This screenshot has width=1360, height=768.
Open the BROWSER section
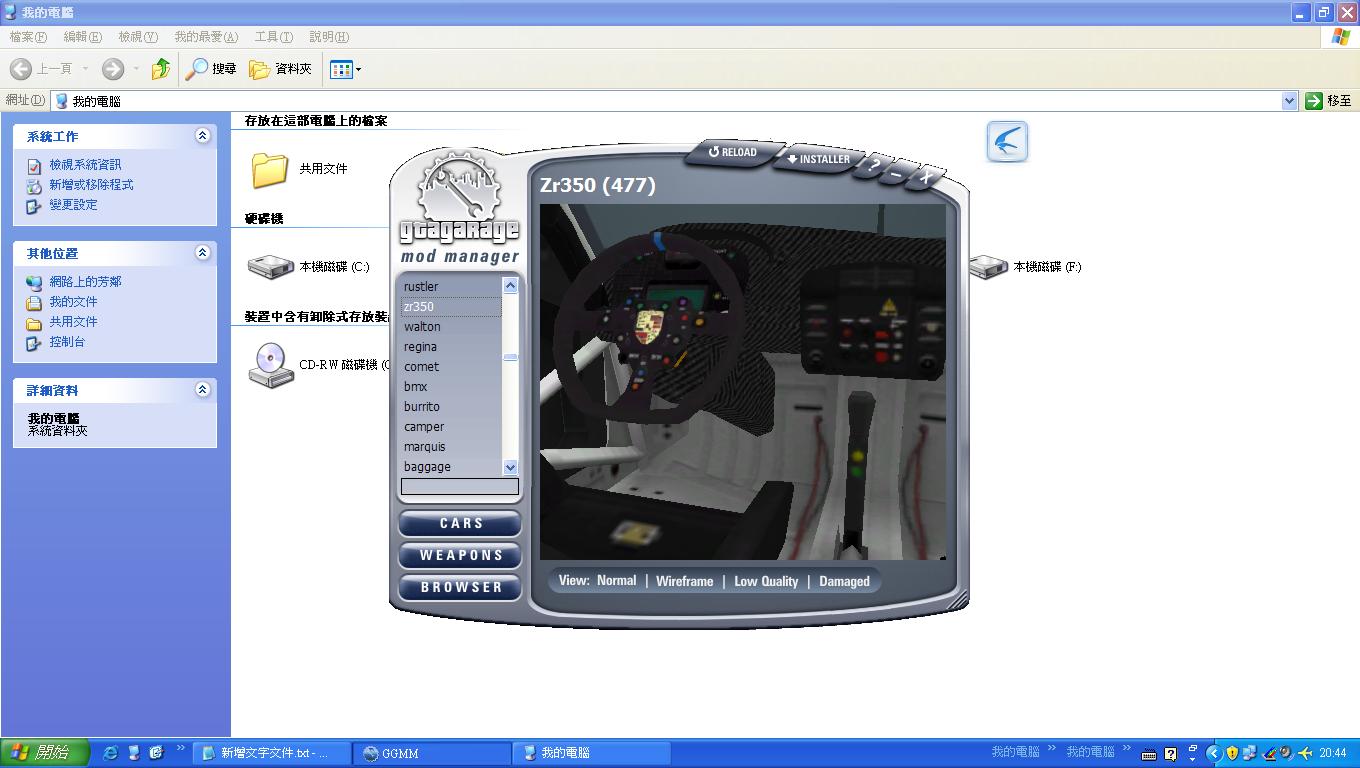click(461, 587)
